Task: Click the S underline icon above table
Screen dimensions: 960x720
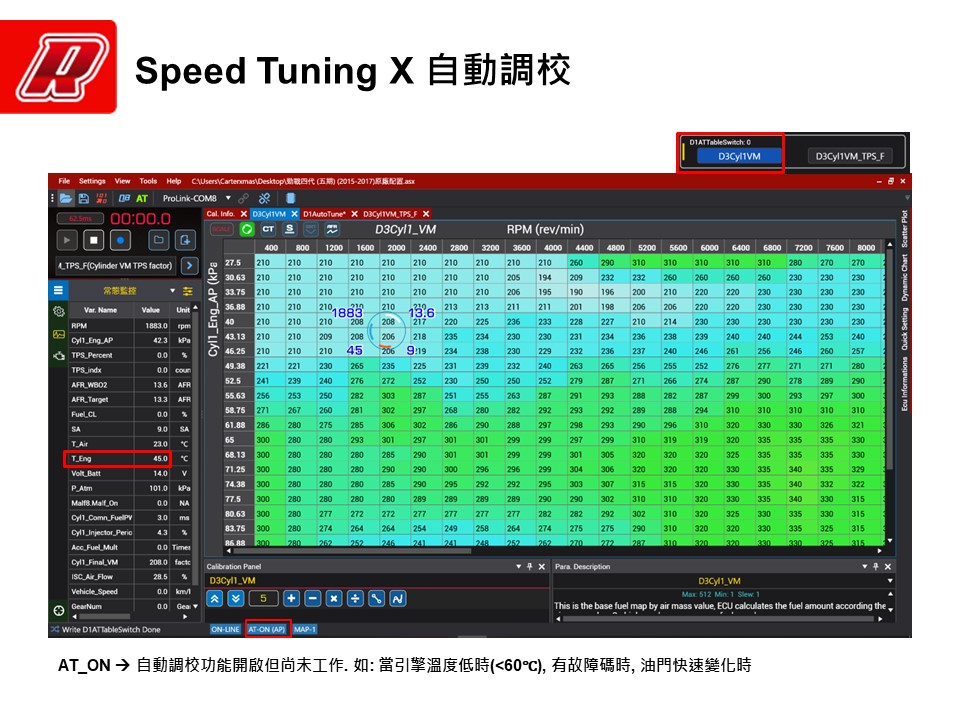Action: (290, 229)
